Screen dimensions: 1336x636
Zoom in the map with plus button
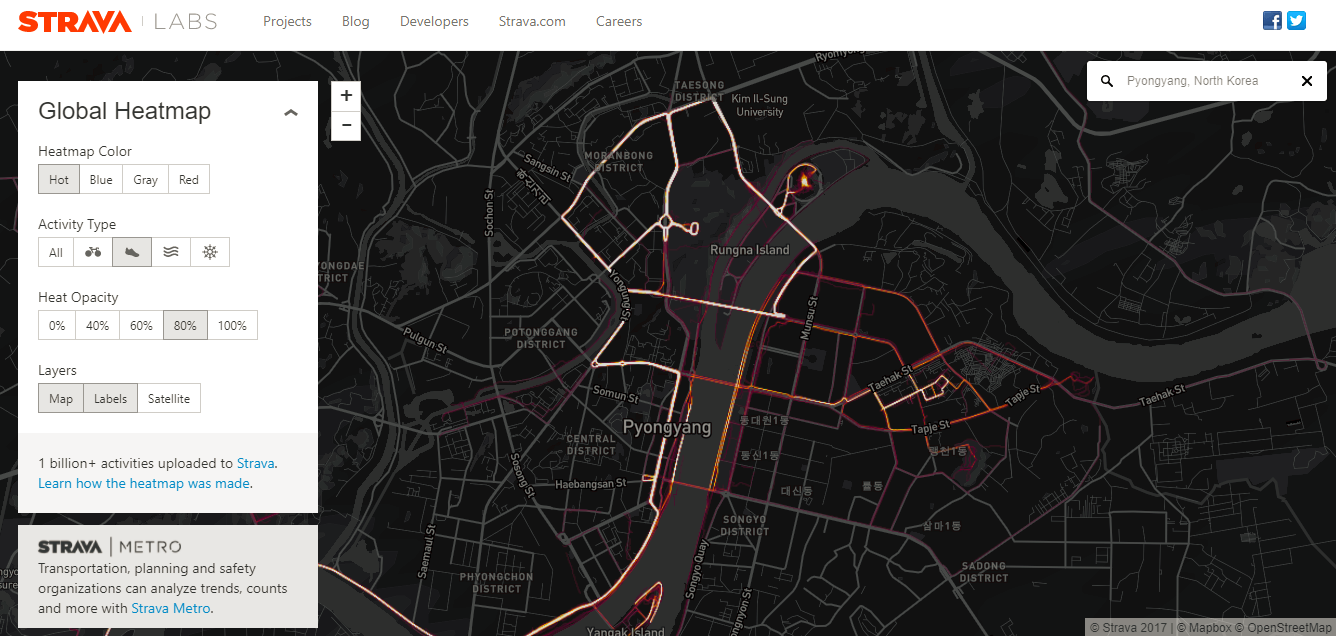(346, 96)
